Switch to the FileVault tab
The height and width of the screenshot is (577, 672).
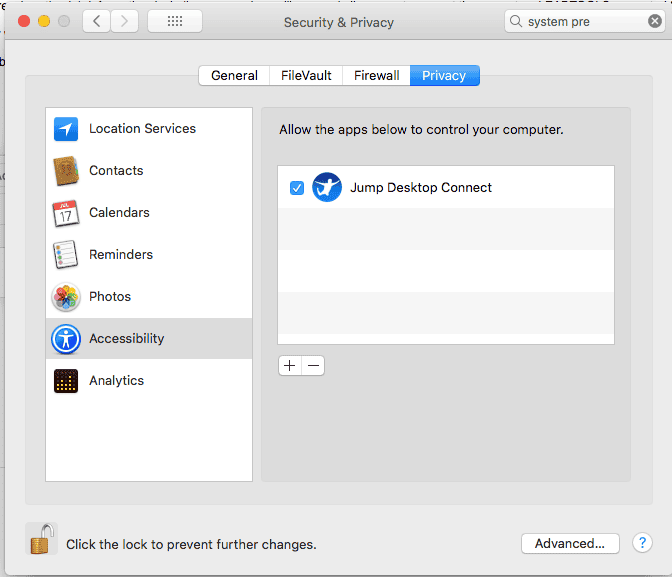pyautogui.click(x=306, y=75)
